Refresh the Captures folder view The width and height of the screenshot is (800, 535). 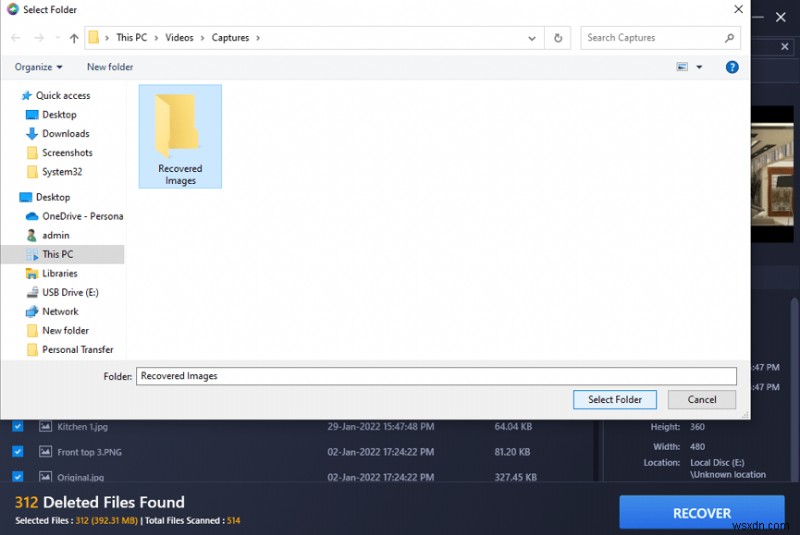pyautogui.click(x=558, y=38)
